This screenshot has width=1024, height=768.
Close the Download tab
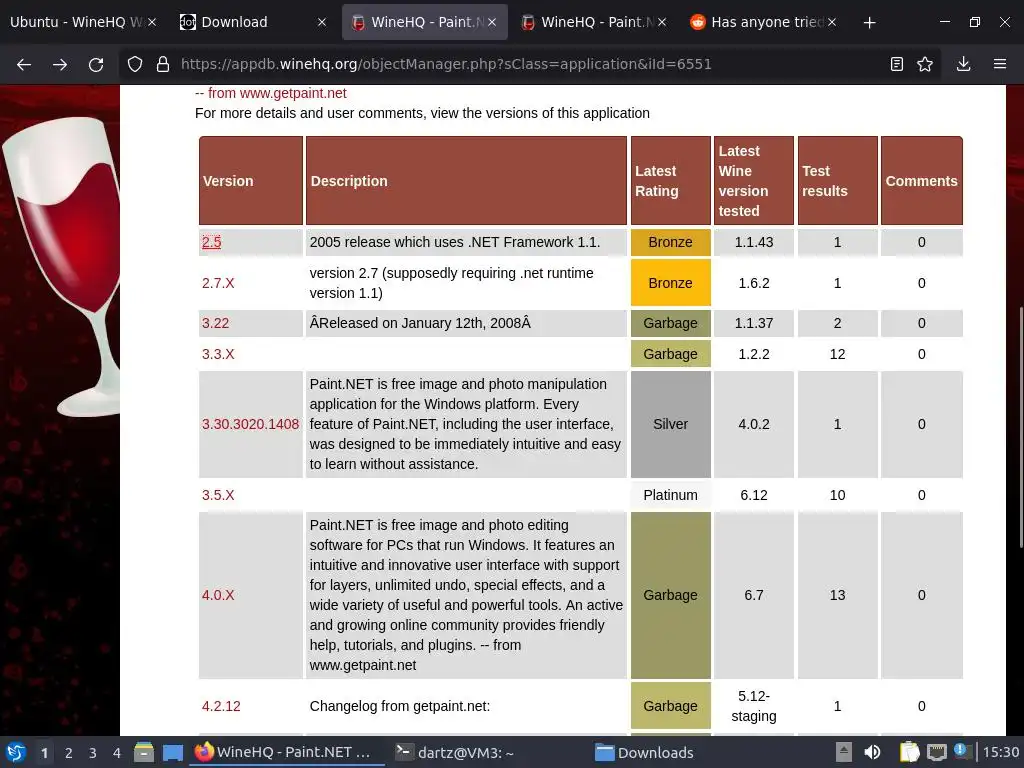coord(322,22)
